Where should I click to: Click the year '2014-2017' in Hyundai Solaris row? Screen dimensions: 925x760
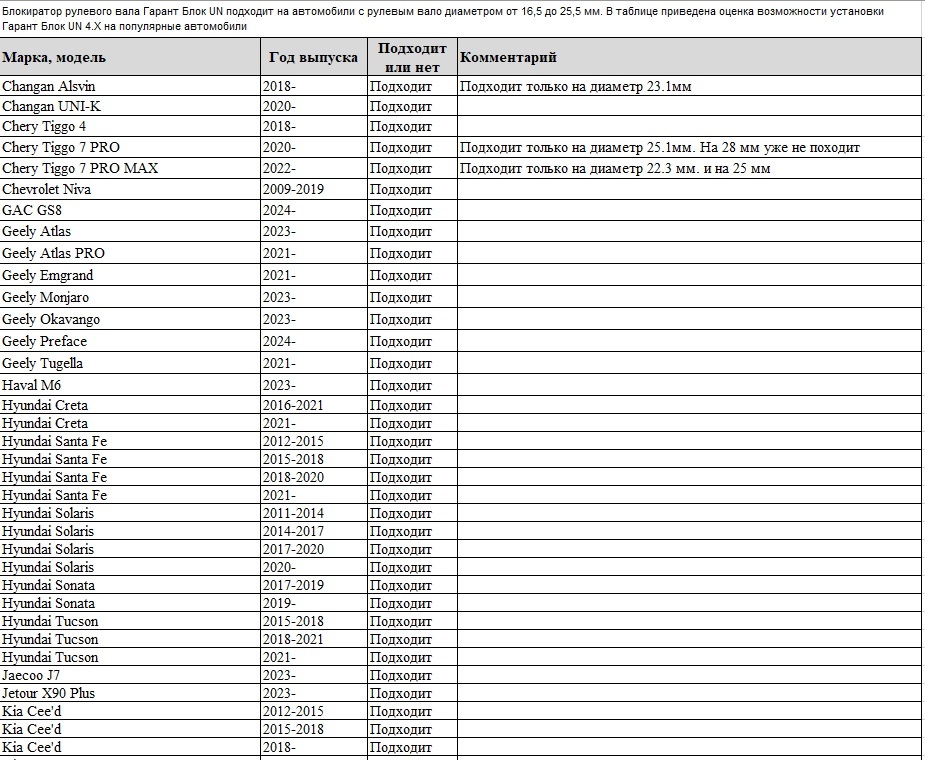pos(314,531)
